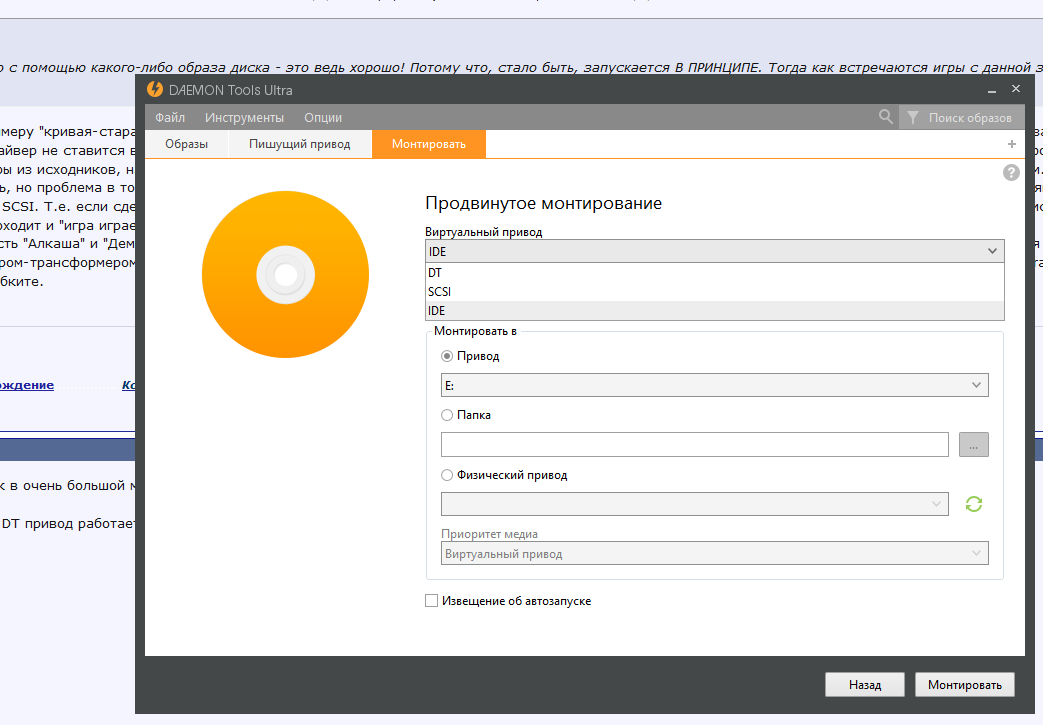Add a new tab with plus icon
This screenshot has height=725, width=1043.
tap(1011, 144)
